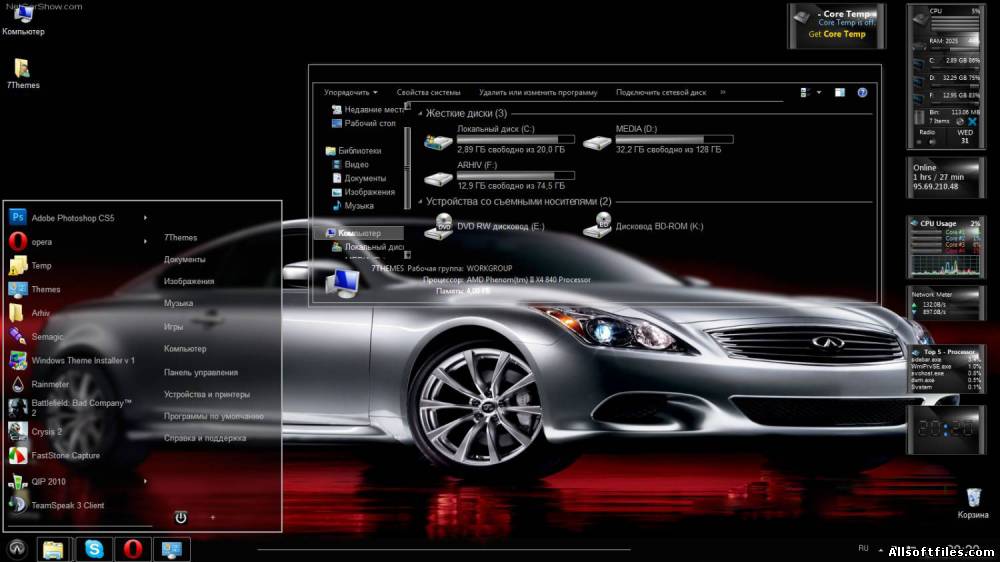Launch QIP 2010 from Start menu
This screenshot has height=562, width=1000.
[48, 482]
